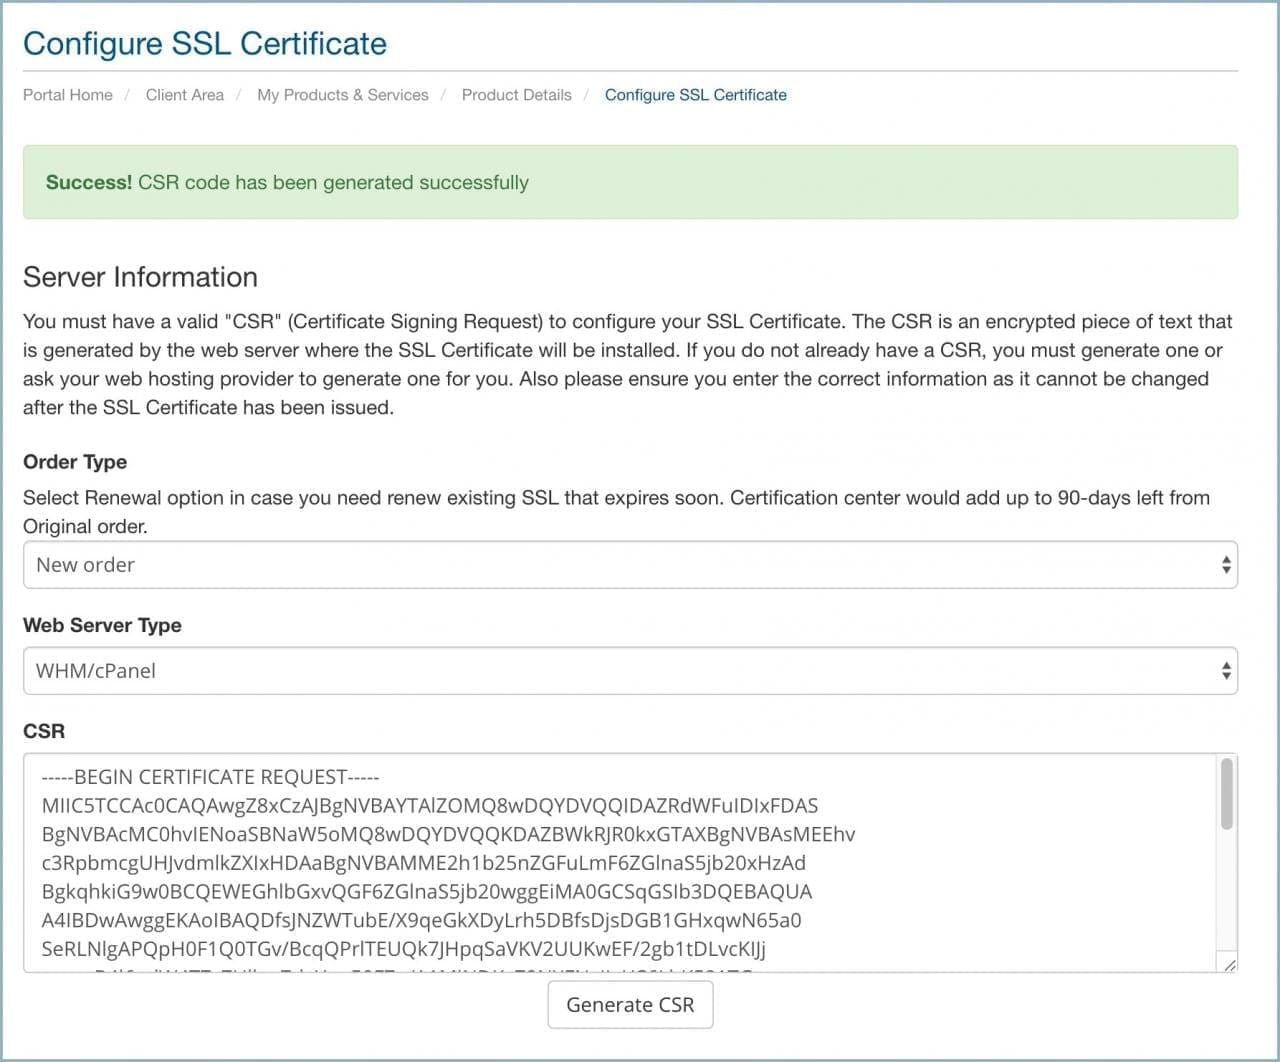Viewport: 1280px width, 1062px height.
Task: Go to My Products & Services
Action: (x=342, y=94)
